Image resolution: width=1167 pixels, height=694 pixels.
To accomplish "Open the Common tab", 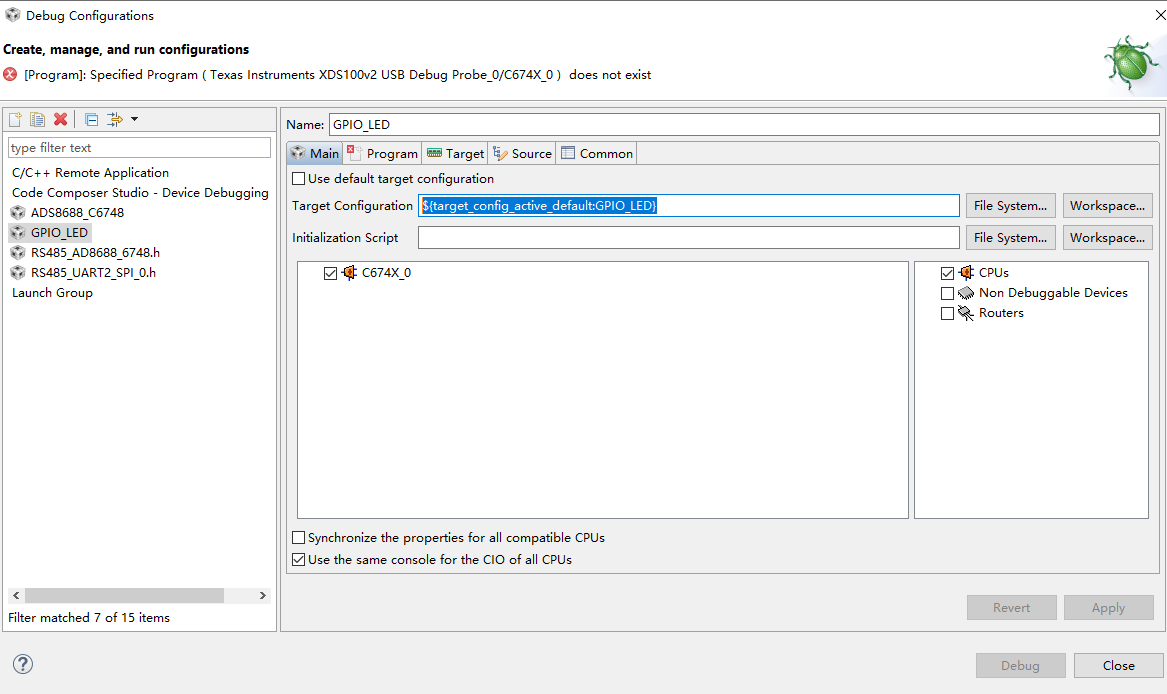I will tap(596, 153).
